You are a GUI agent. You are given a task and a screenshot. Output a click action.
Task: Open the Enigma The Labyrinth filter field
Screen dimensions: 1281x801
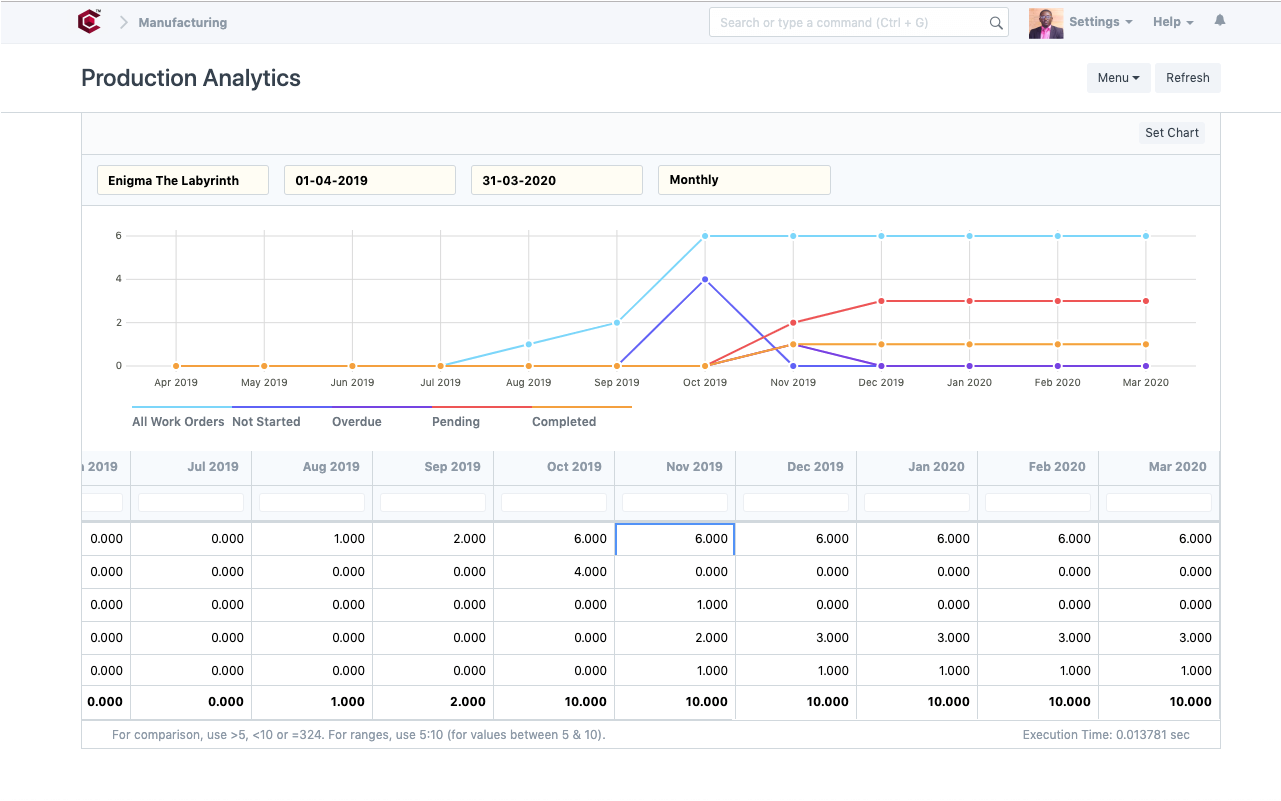(182, 180)
